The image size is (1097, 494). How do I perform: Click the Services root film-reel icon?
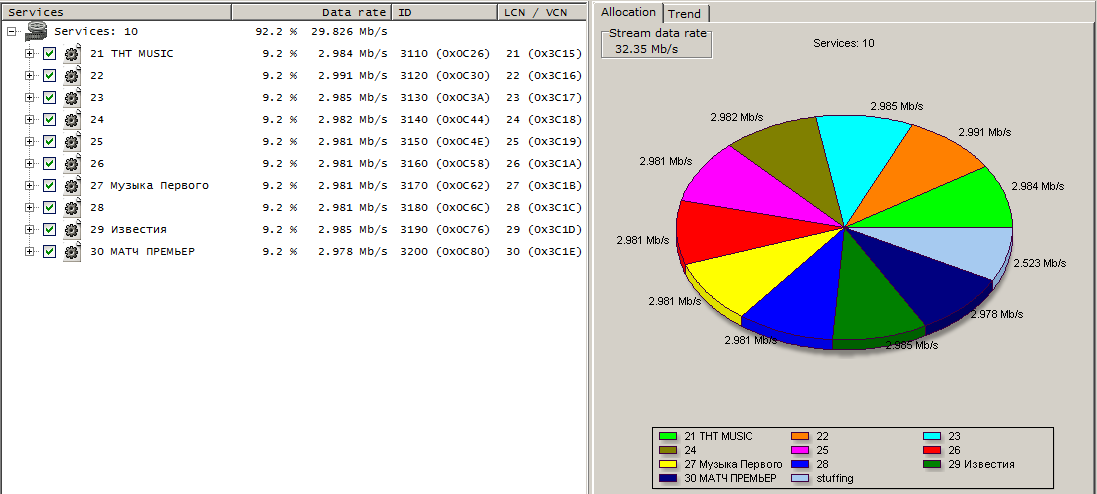click(36, 31)
